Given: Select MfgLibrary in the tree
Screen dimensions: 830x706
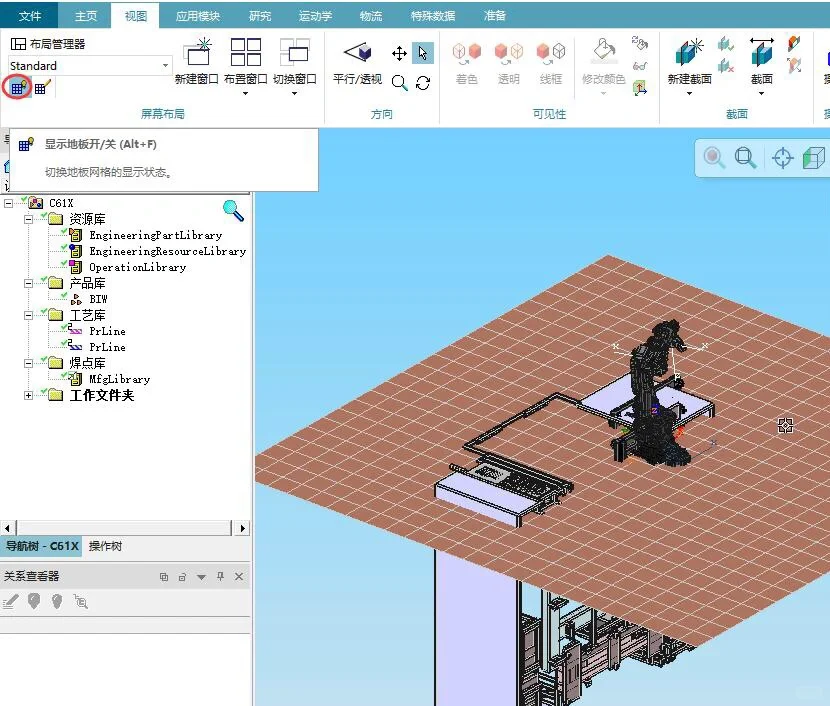Looking at the screenshot, I should point(120,379).
